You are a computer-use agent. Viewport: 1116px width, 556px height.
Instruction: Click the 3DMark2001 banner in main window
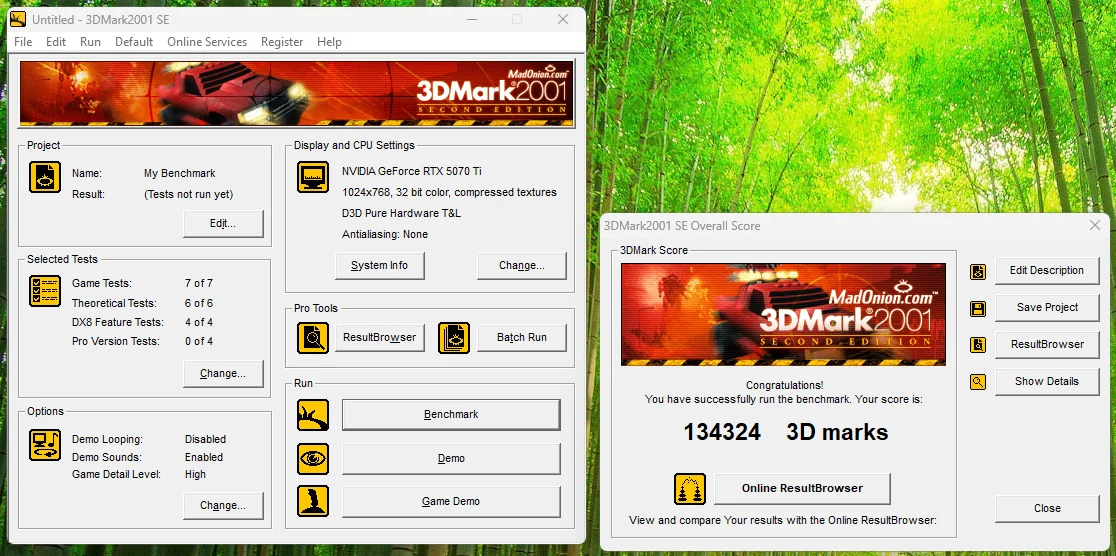(296, 93)
